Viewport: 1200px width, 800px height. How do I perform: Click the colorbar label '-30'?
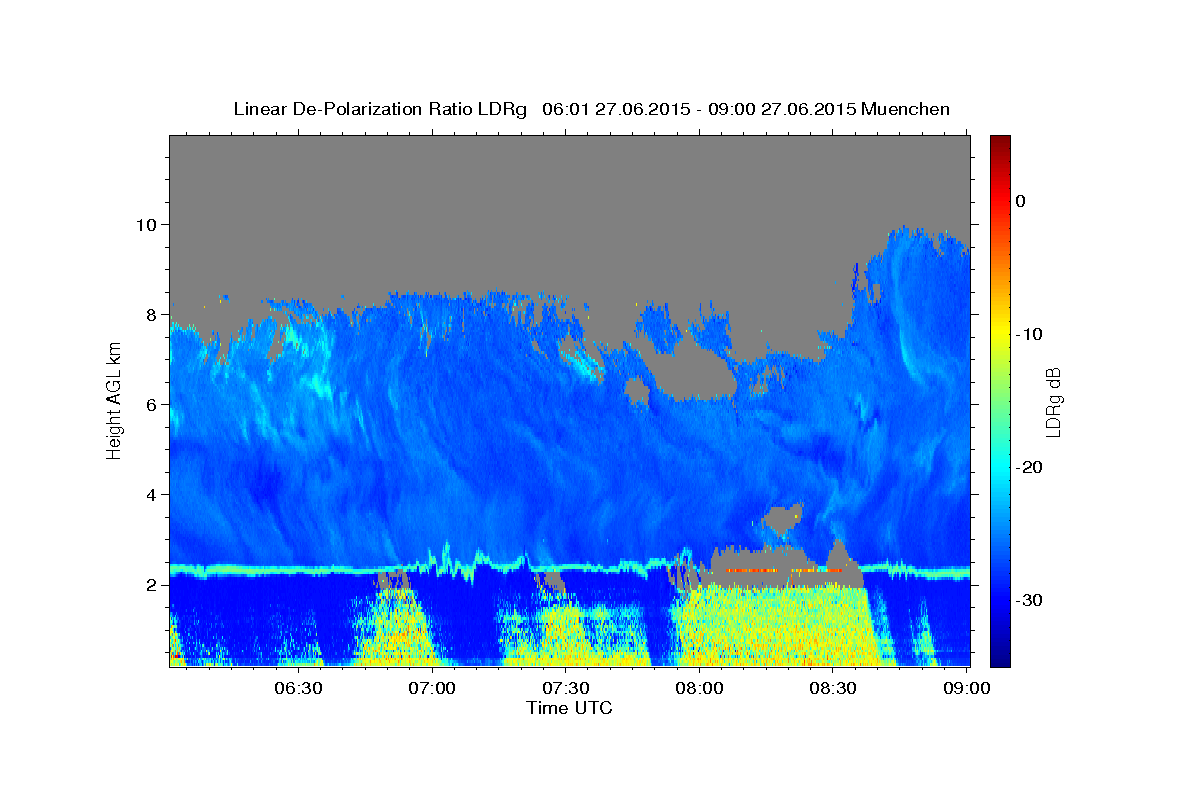pyautogui.click(x=1029, y=600)
